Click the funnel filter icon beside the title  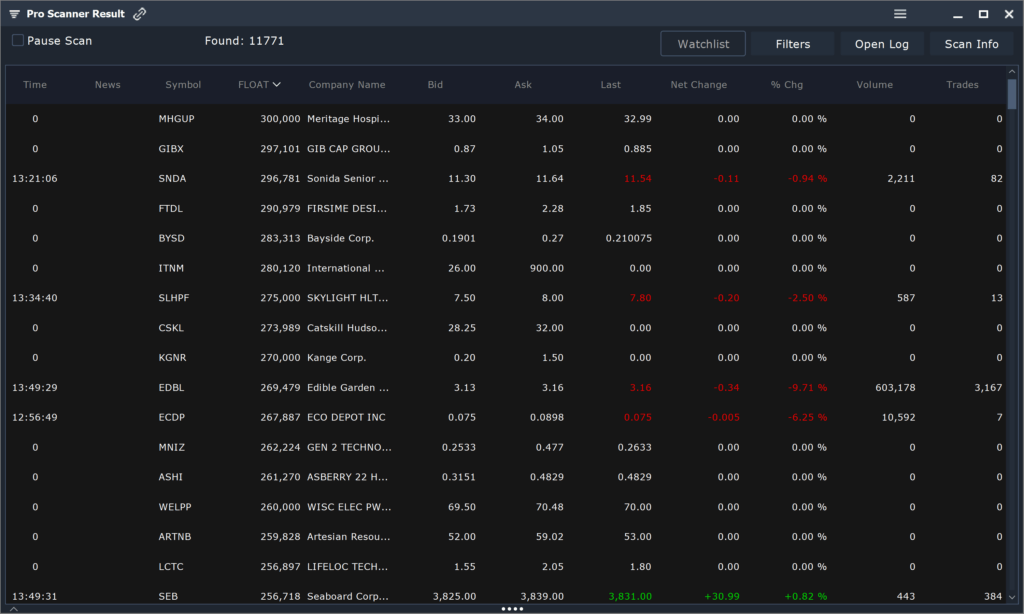14,14
